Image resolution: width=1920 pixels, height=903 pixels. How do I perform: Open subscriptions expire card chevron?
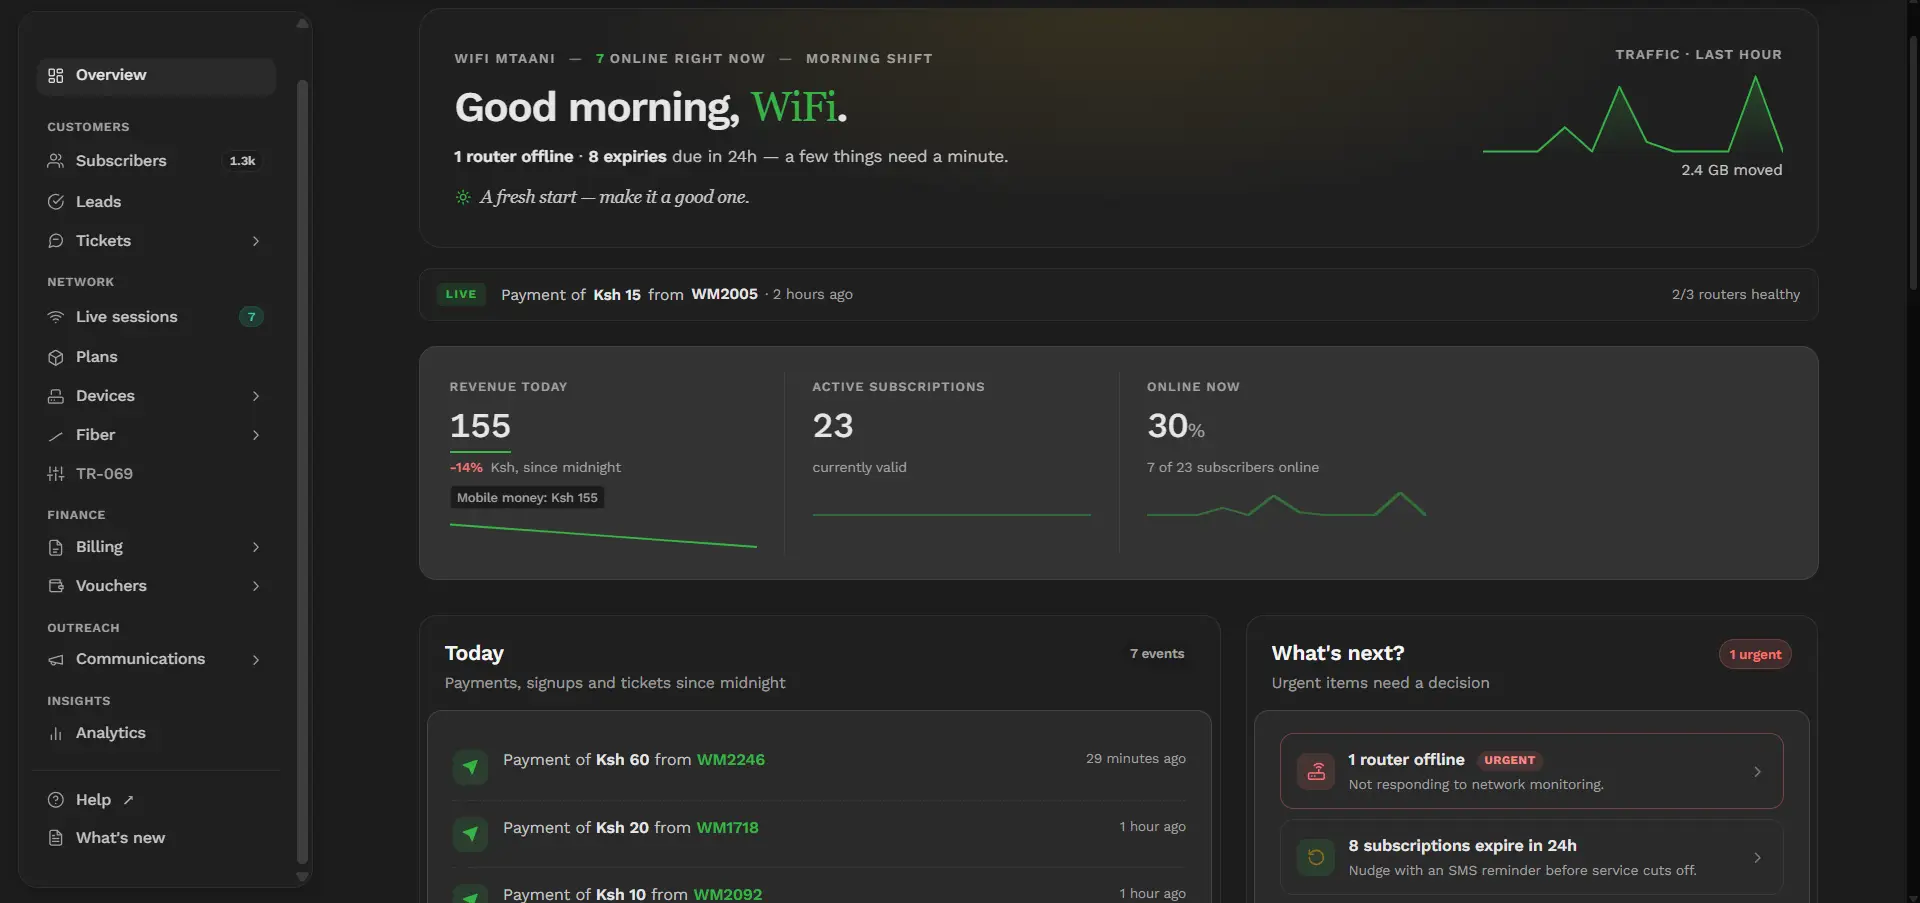pos(1757,858)
